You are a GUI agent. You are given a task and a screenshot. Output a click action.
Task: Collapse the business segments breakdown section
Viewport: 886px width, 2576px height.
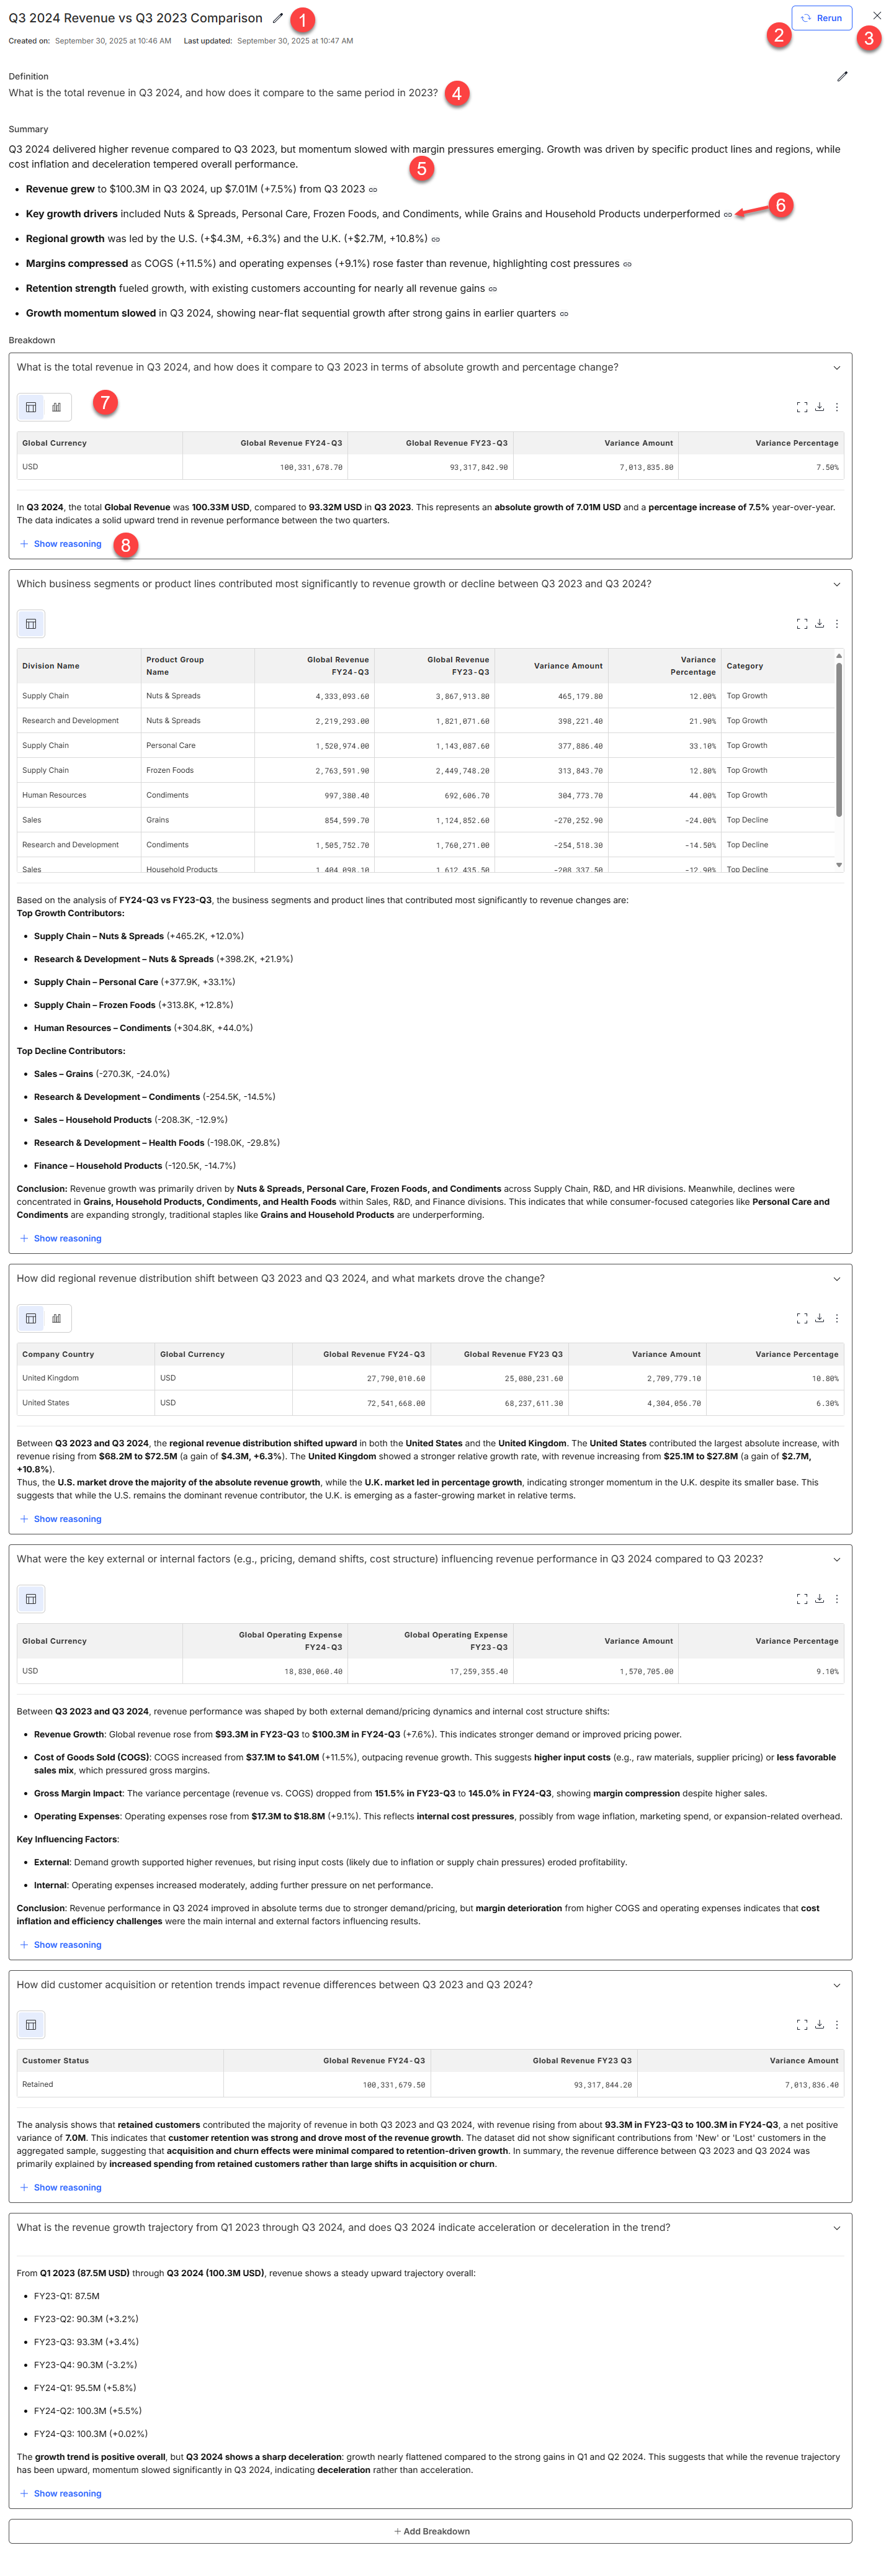tap(836, 585)
